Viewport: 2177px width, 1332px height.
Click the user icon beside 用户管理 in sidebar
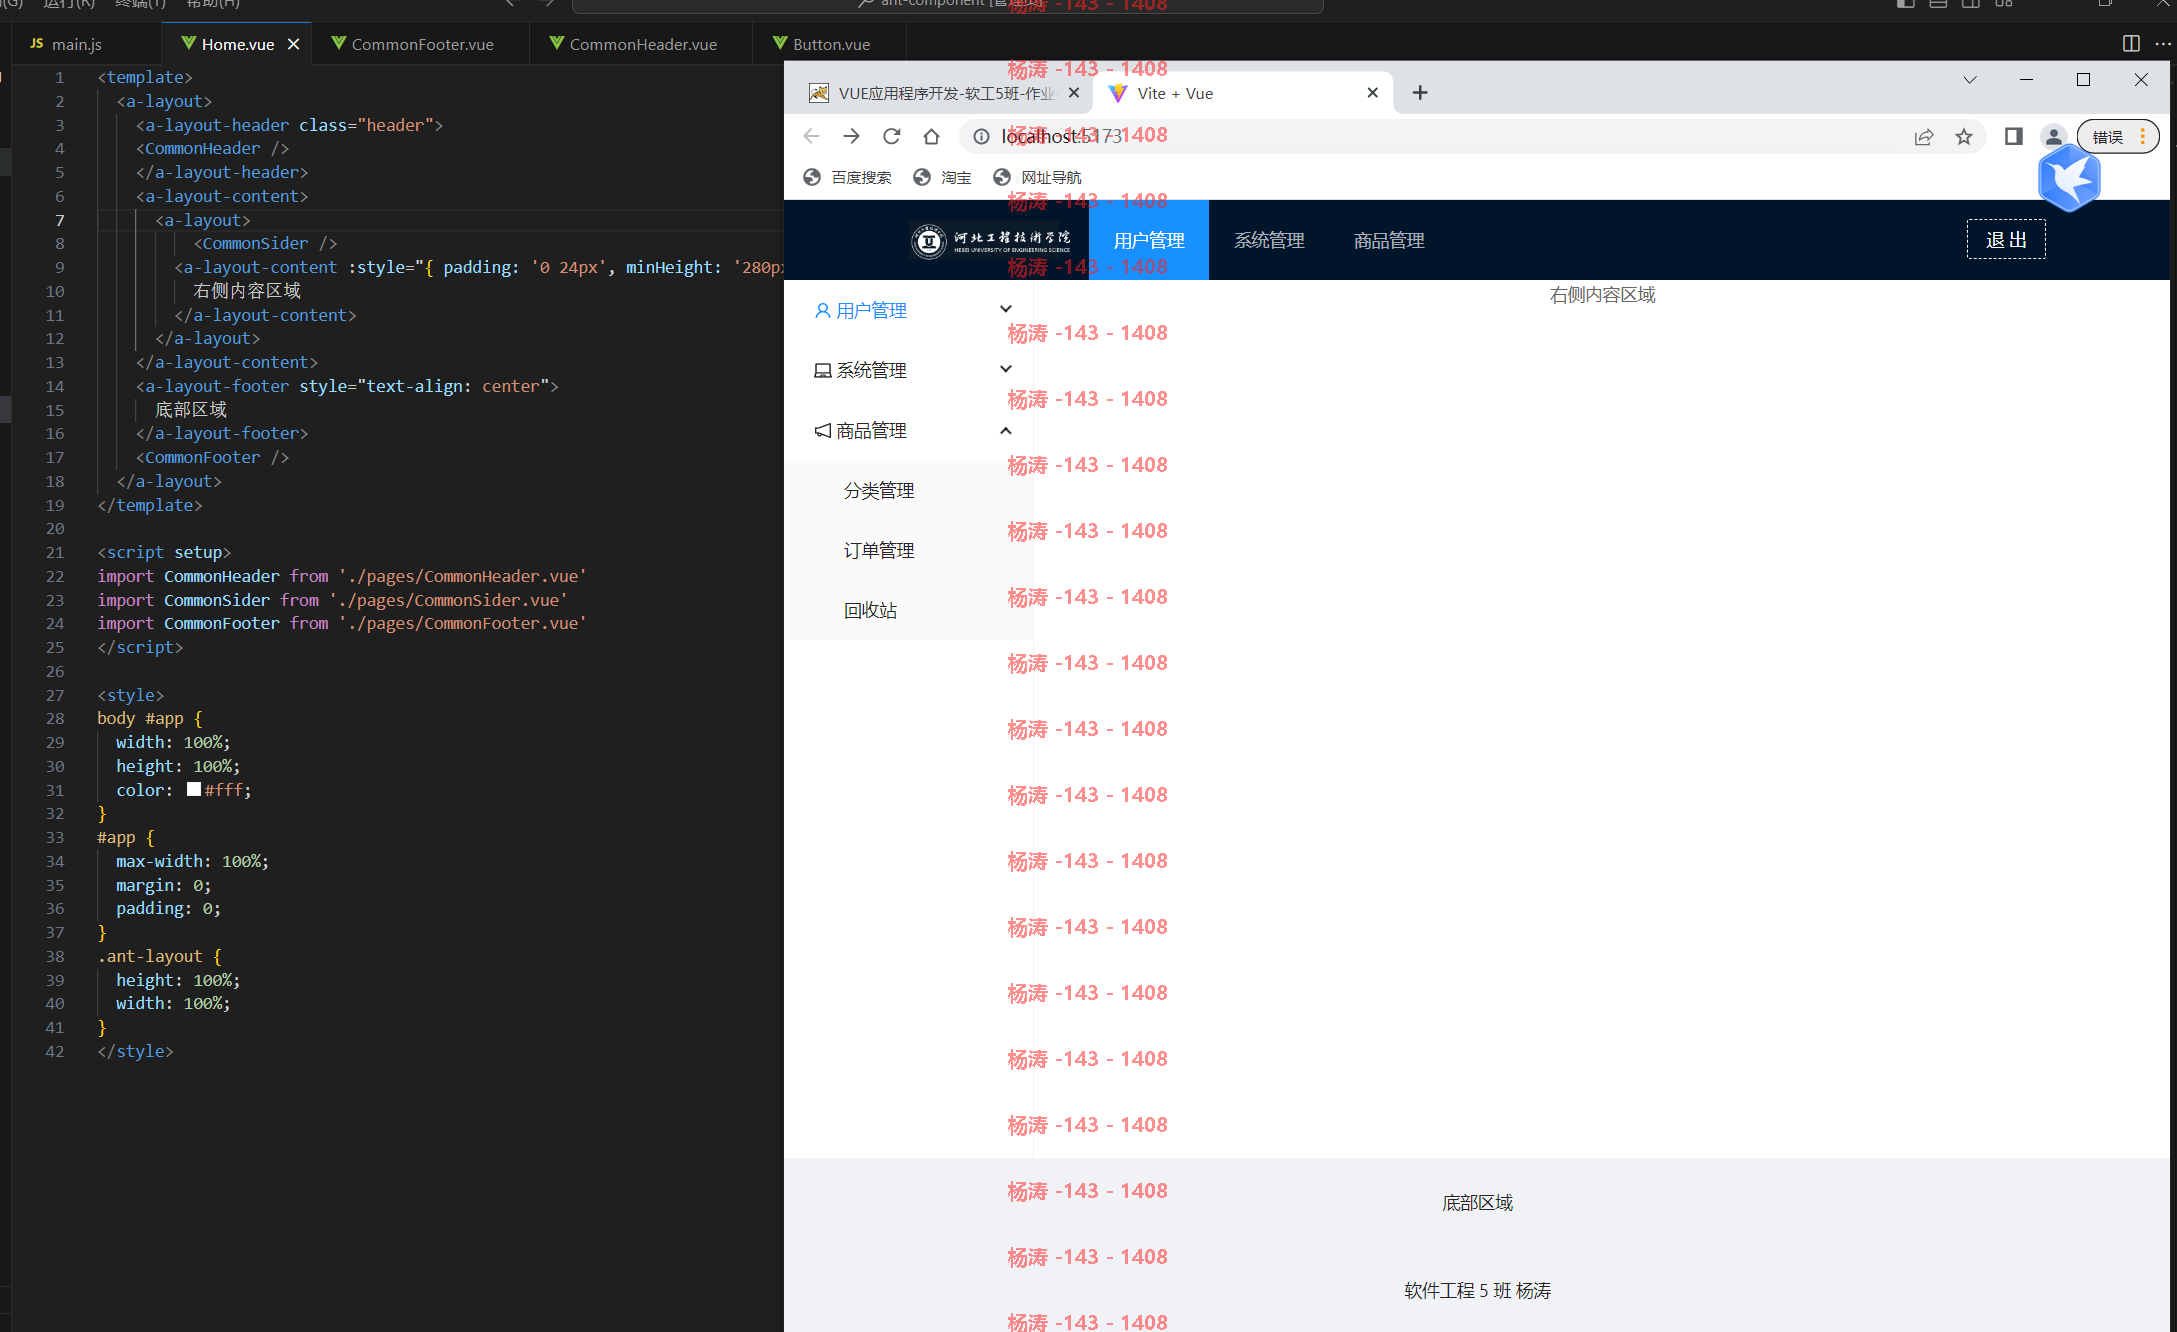822,311
